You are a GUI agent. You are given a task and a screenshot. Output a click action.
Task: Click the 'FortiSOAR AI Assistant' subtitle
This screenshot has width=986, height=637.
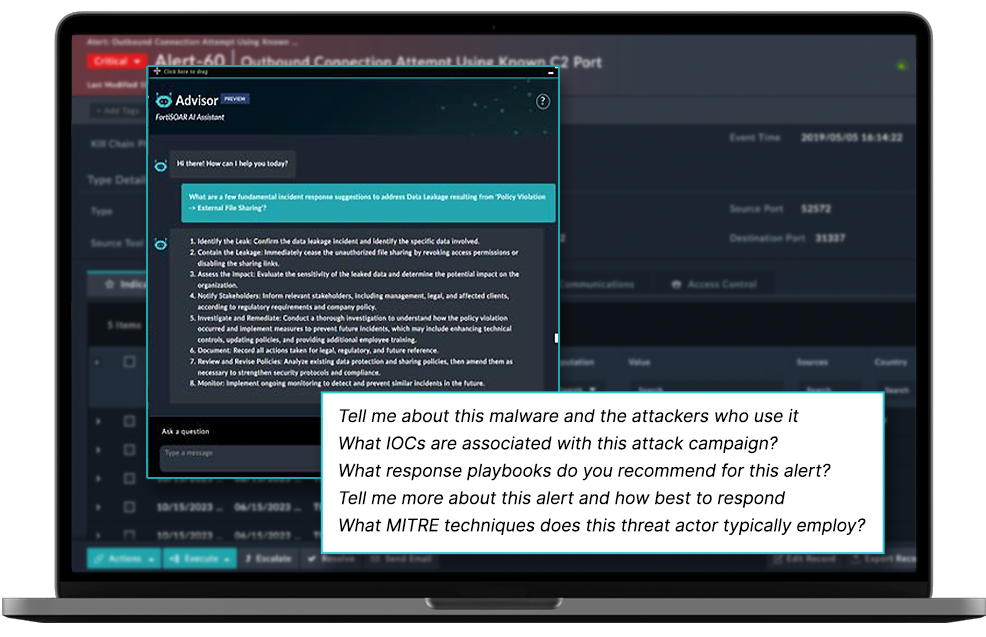[189, 117]
